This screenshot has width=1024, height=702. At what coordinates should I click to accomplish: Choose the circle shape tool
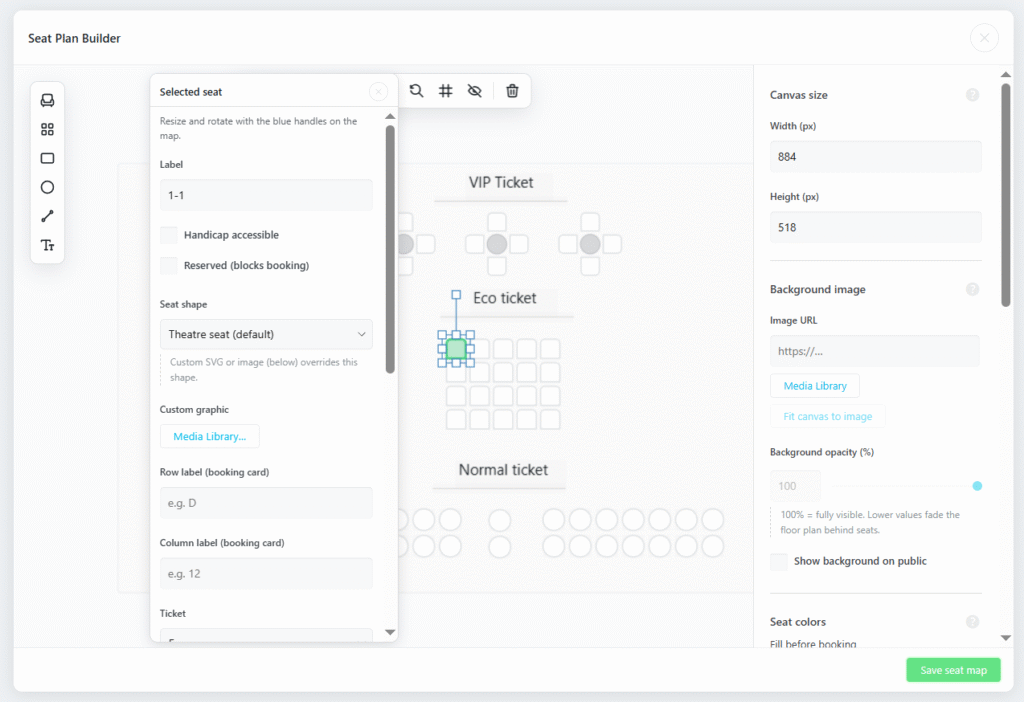click(x=47, y=187)
